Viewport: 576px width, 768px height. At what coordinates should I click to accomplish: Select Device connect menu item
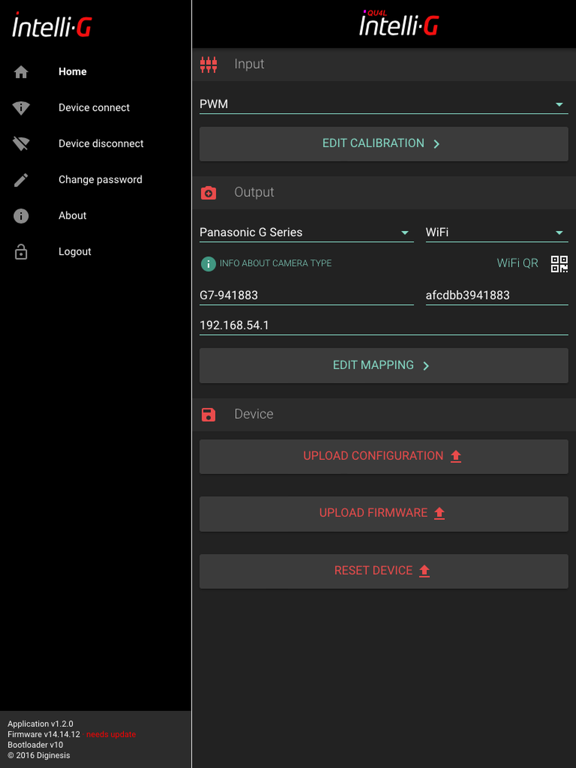click(94, 108)
